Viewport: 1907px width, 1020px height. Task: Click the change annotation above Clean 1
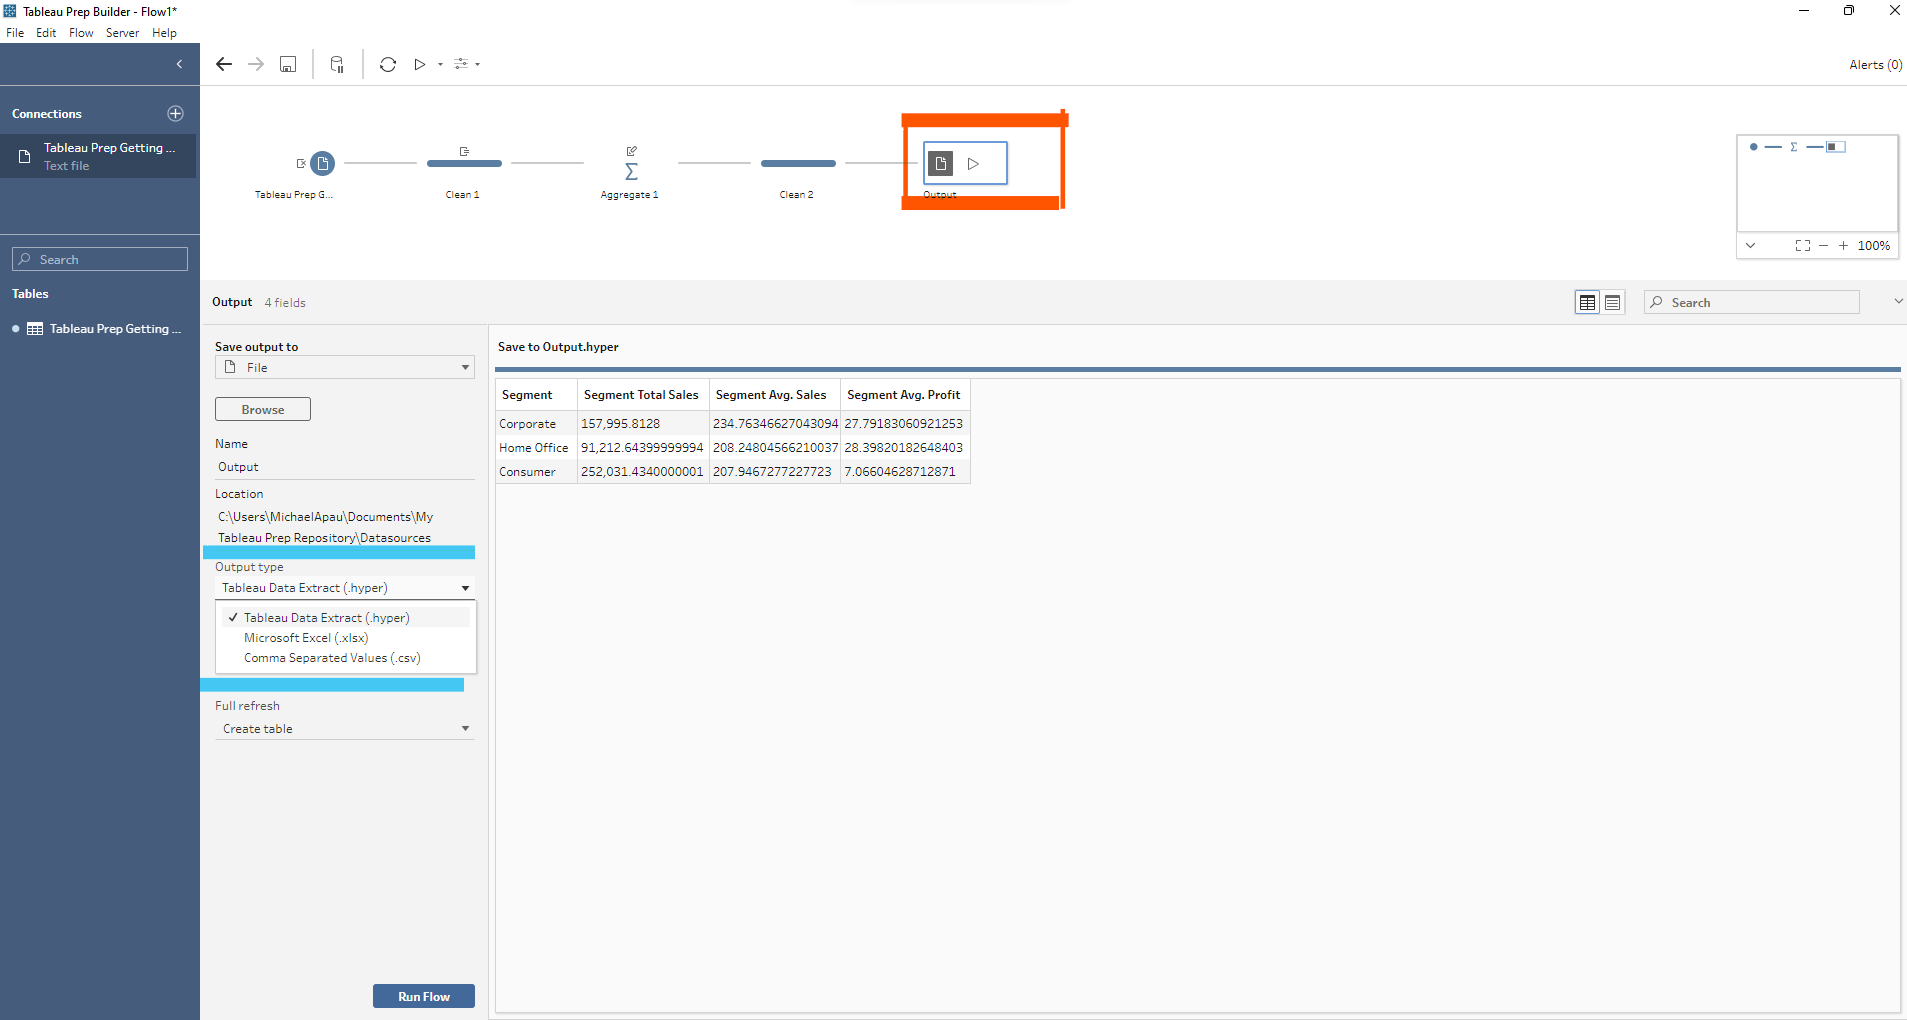(464, 151)
